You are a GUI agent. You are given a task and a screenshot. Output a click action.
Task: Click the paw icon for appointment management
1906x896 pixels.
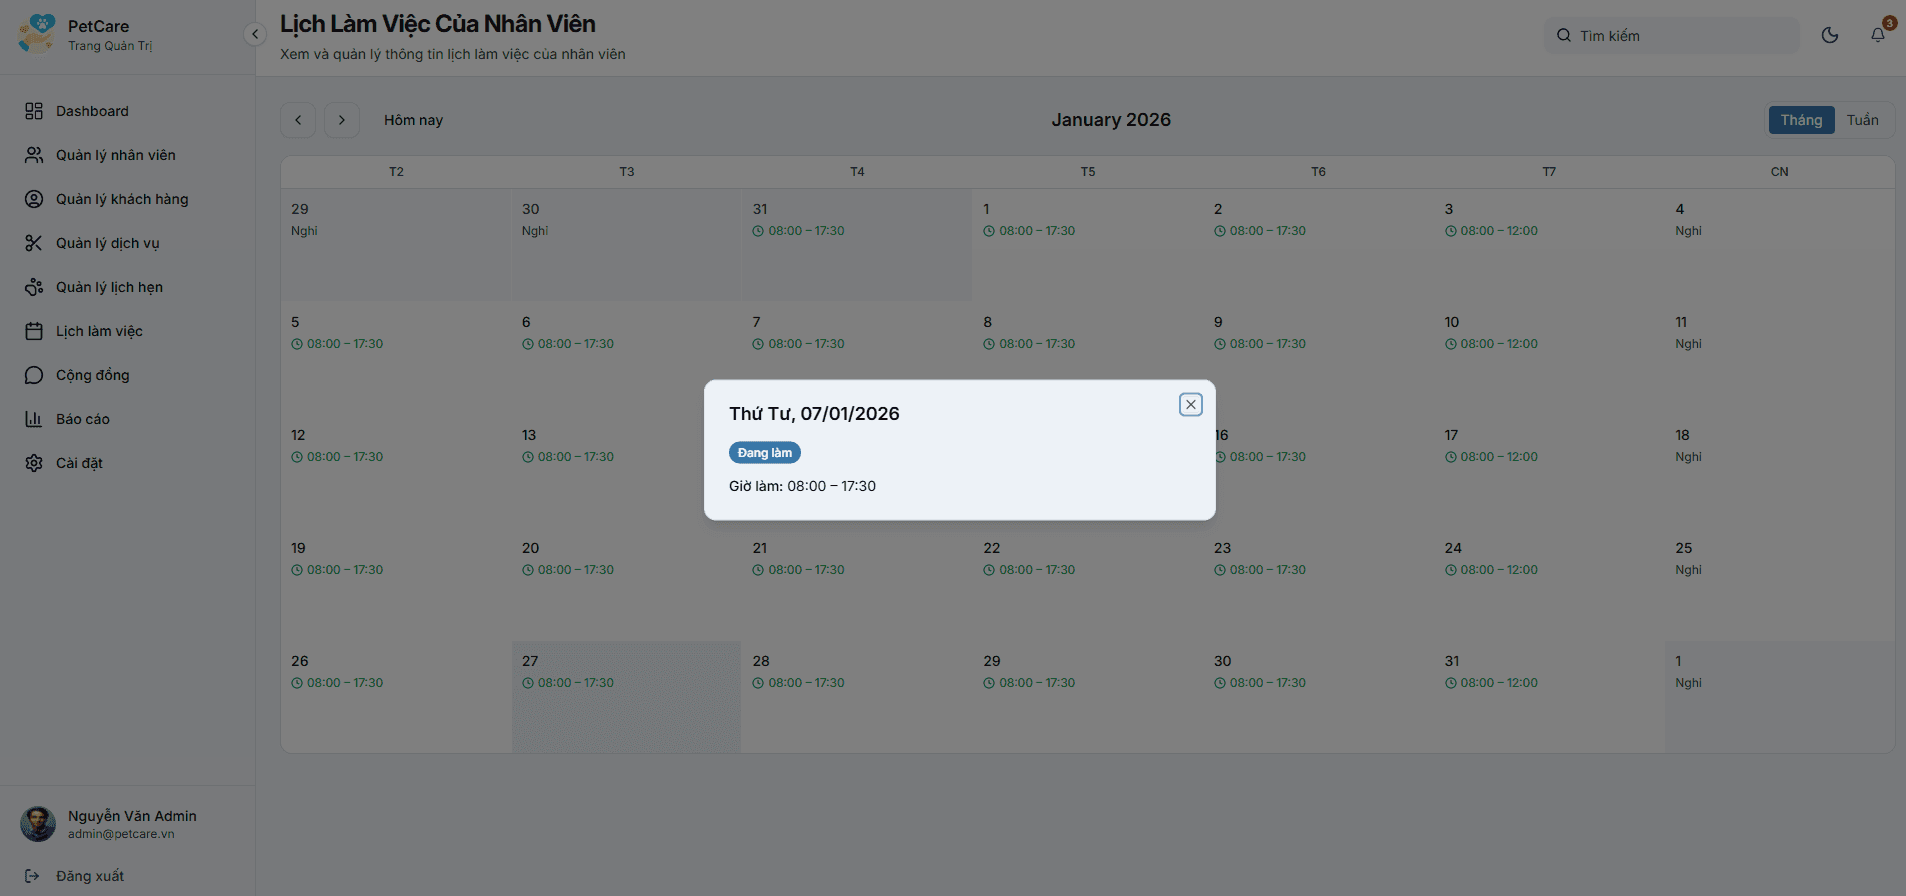coord(34,287)
